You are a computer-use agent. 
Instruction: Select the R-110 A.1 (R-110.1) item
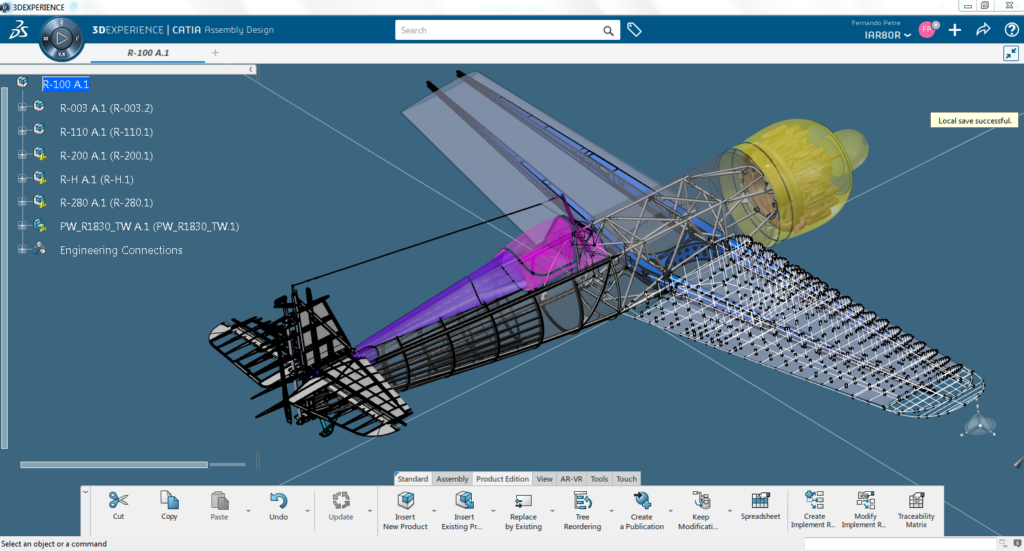click(106, 132)
